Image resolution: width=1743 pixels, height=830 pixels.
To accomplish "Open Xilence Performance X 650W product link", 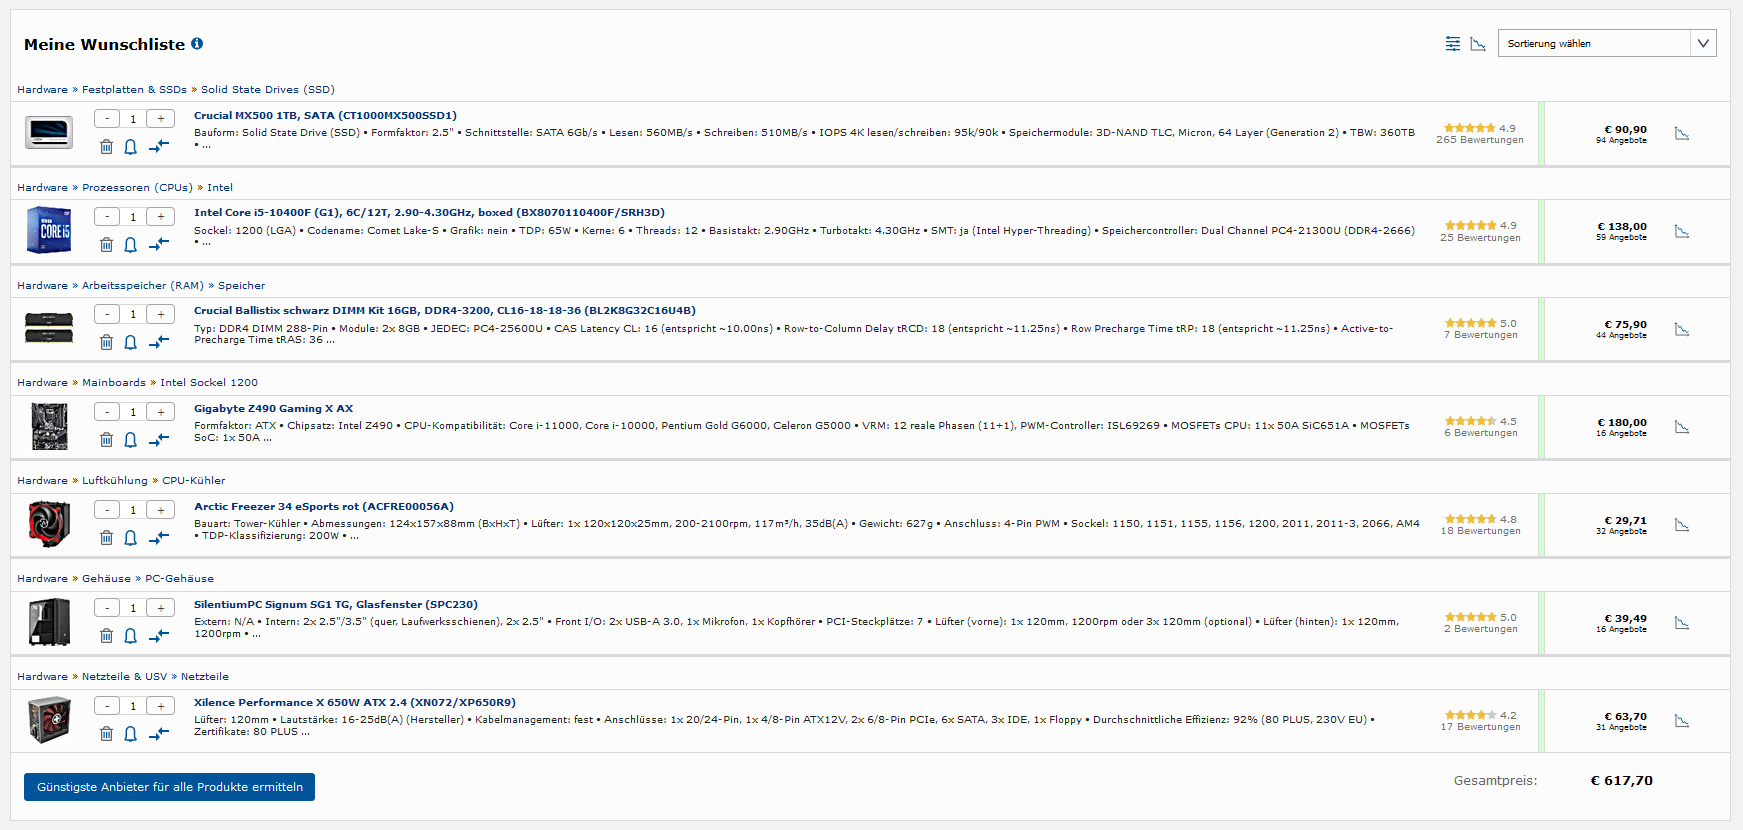I will click(x=355, y=702).
